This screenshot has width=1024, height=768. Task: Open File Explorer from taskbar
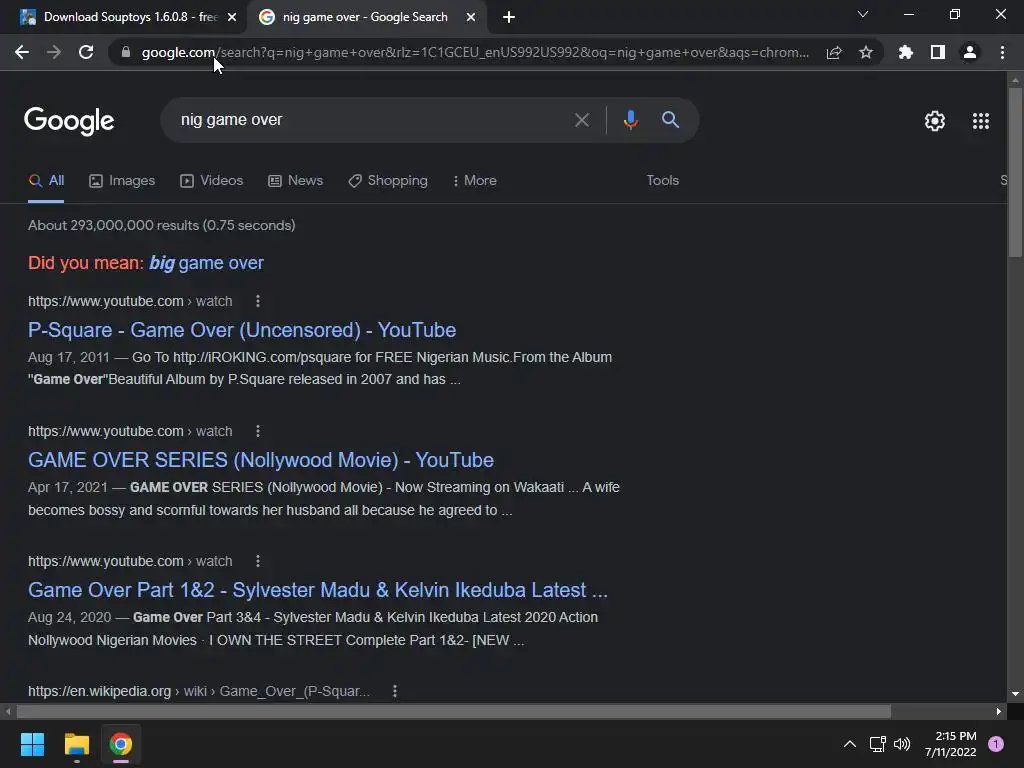tap(76, 744)
